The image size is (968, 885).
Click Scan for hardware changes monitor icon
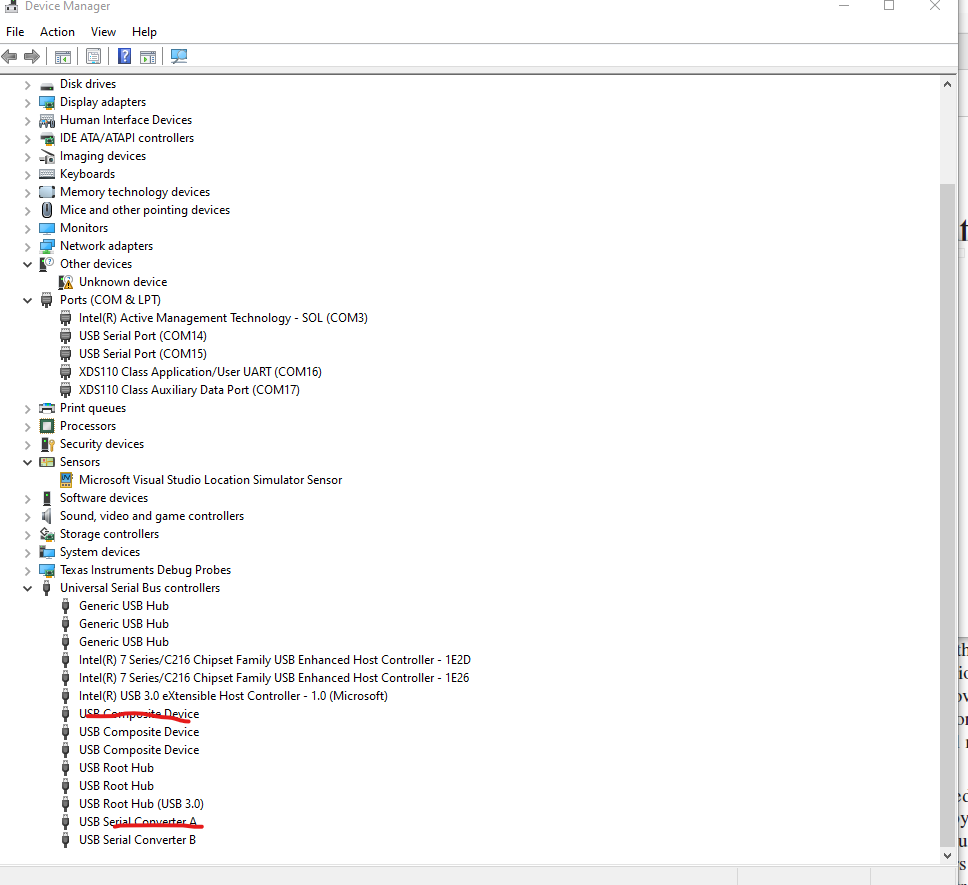[179, 57]
